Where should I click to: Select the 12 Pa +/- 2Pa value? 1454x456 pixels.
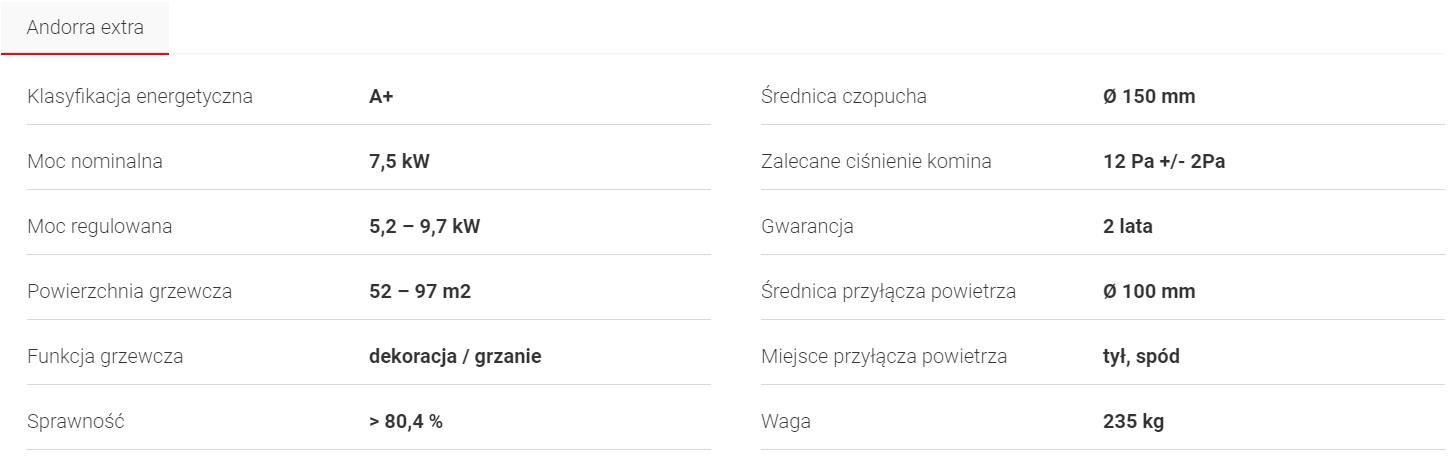click(x=1164, y=161)
